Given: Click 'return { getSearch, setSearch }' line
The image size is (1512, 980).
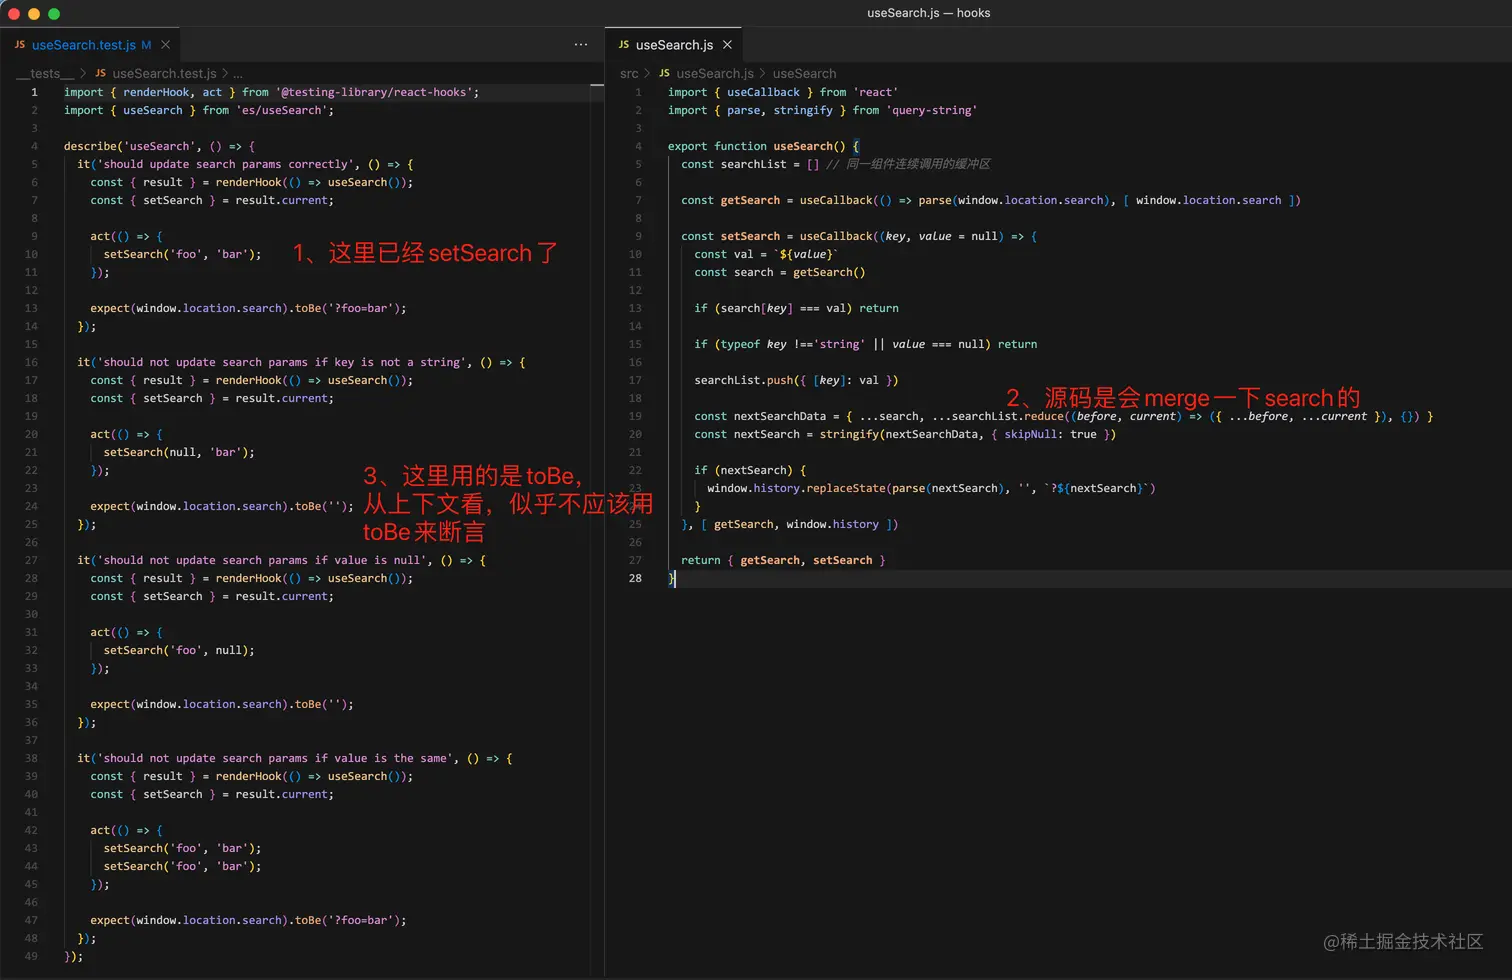Looking at the screenshot, I should pos(783,560).
